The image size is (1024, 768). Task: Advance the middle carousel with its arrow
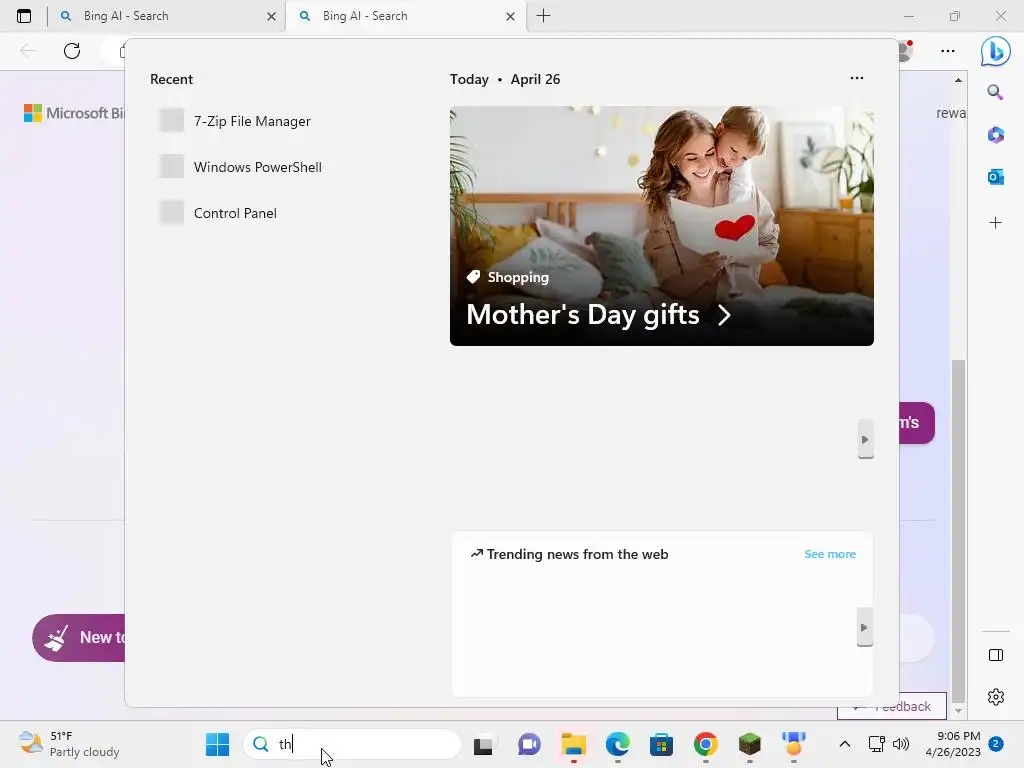[x=865, y=440]
